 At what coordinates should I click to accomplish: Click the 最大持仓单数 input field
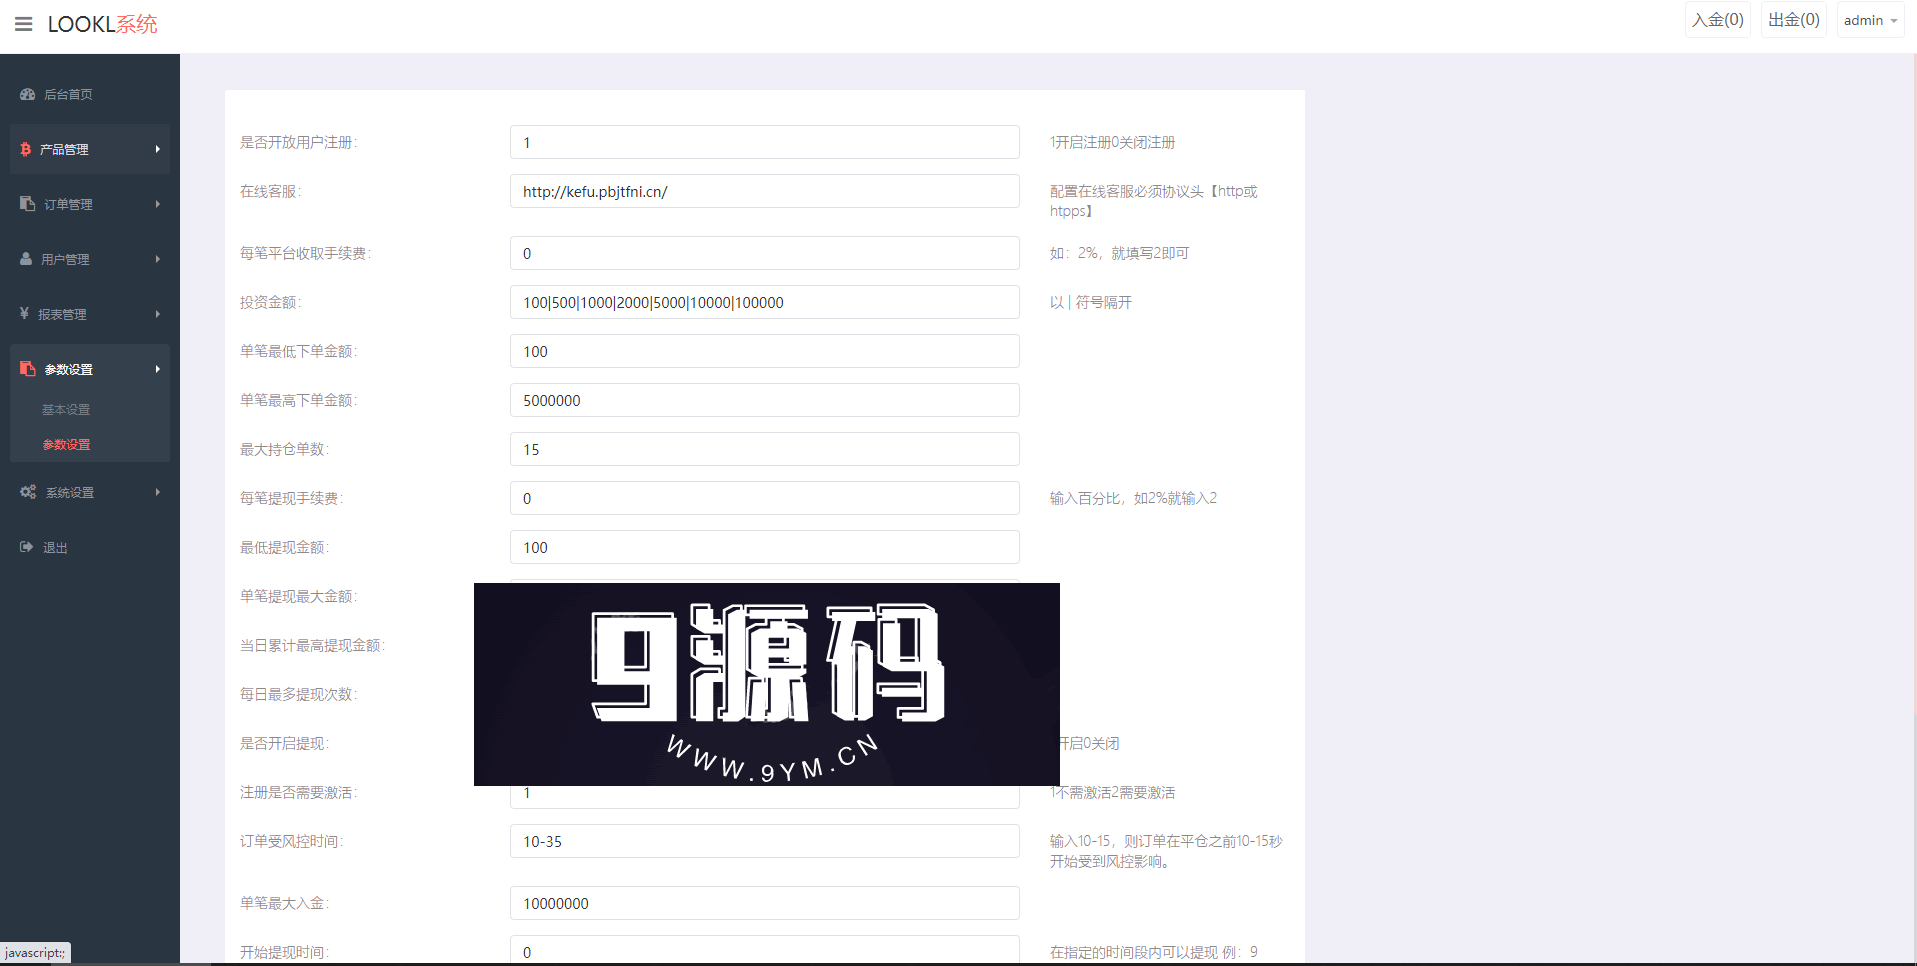pos(764,450)
